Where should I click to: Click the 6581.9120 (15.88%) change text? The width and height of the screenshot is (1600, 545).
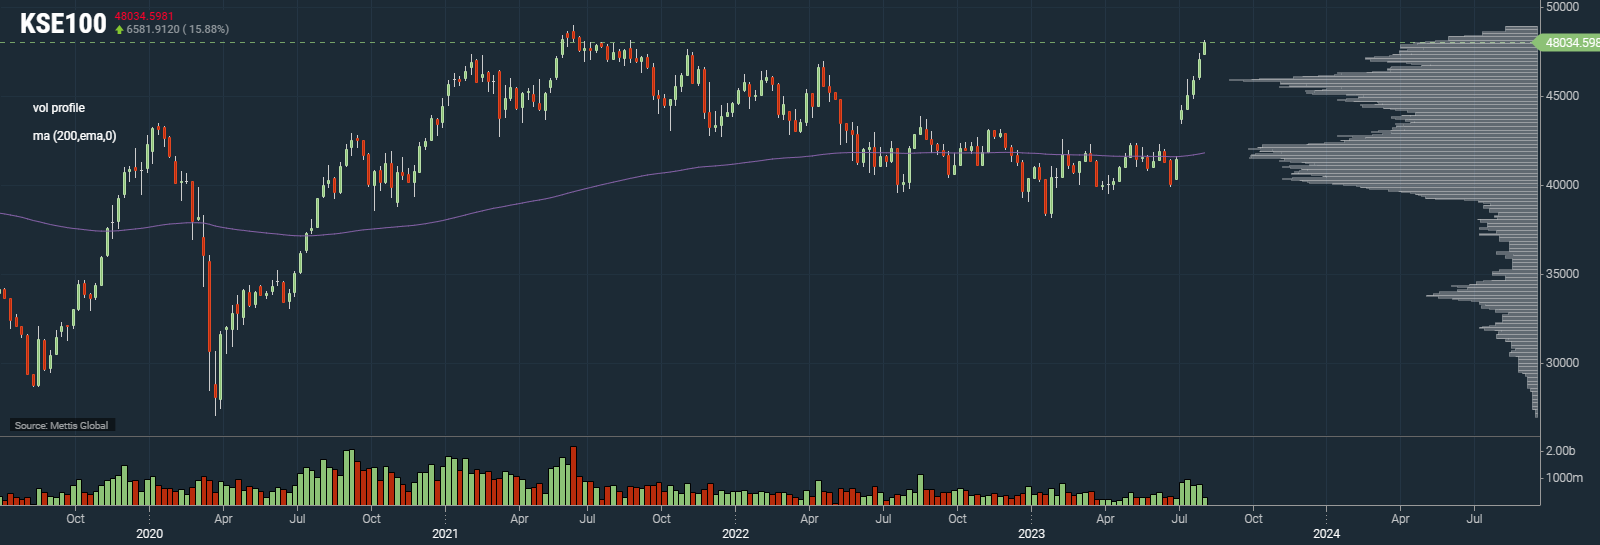(178, 30)
